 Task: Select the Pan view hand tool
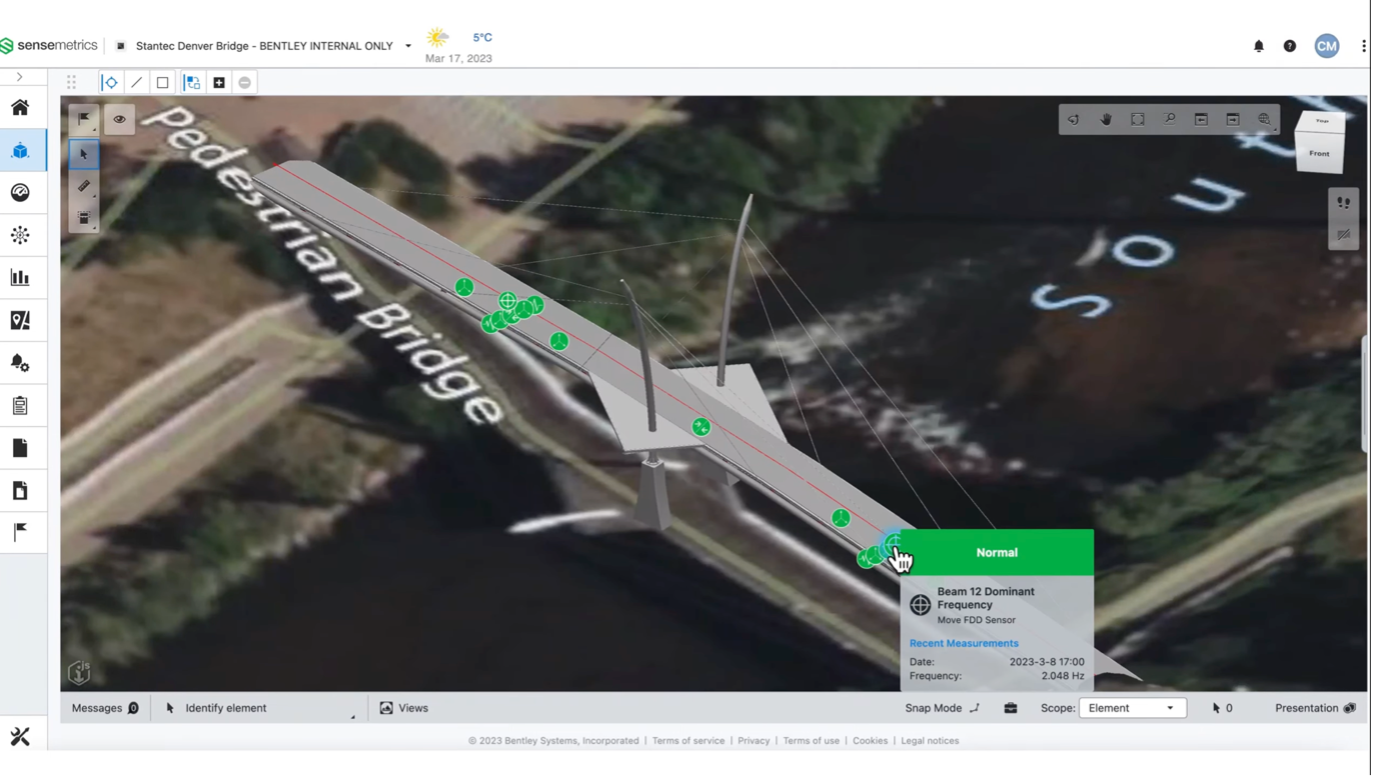coord(1106,119)
